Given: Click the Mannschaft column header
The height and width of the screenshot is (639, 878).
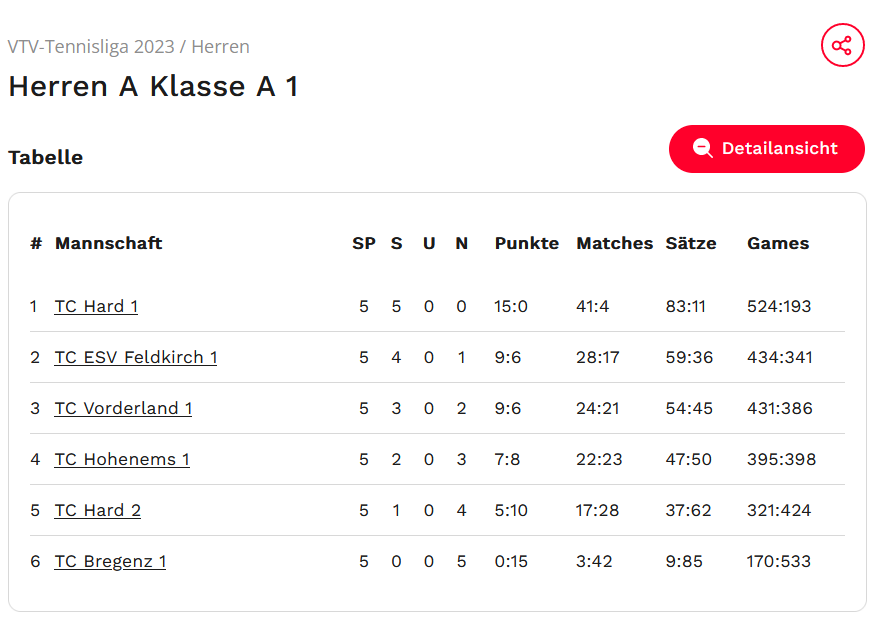Looking at the screenshot, I should click(108, 243).
